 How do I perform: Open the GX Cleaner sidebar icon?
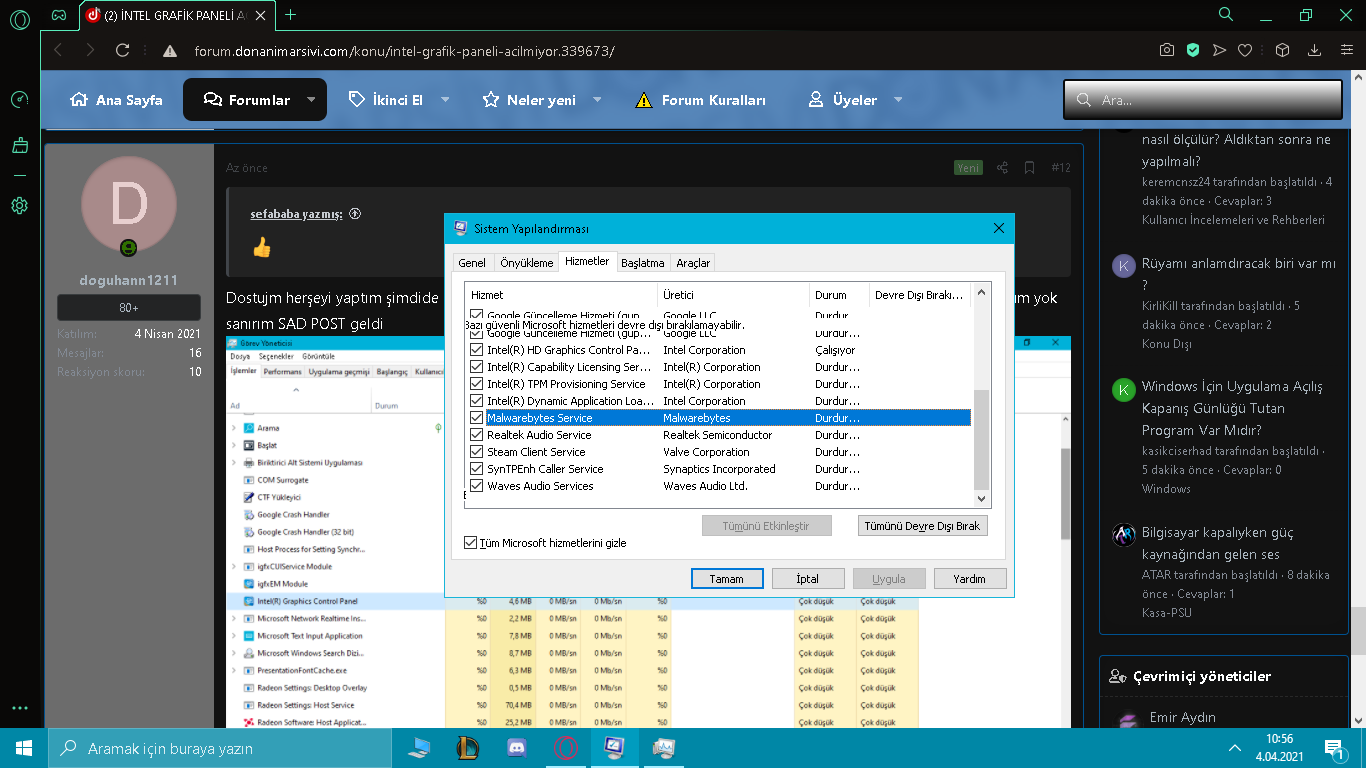click(x=19, y=146)
